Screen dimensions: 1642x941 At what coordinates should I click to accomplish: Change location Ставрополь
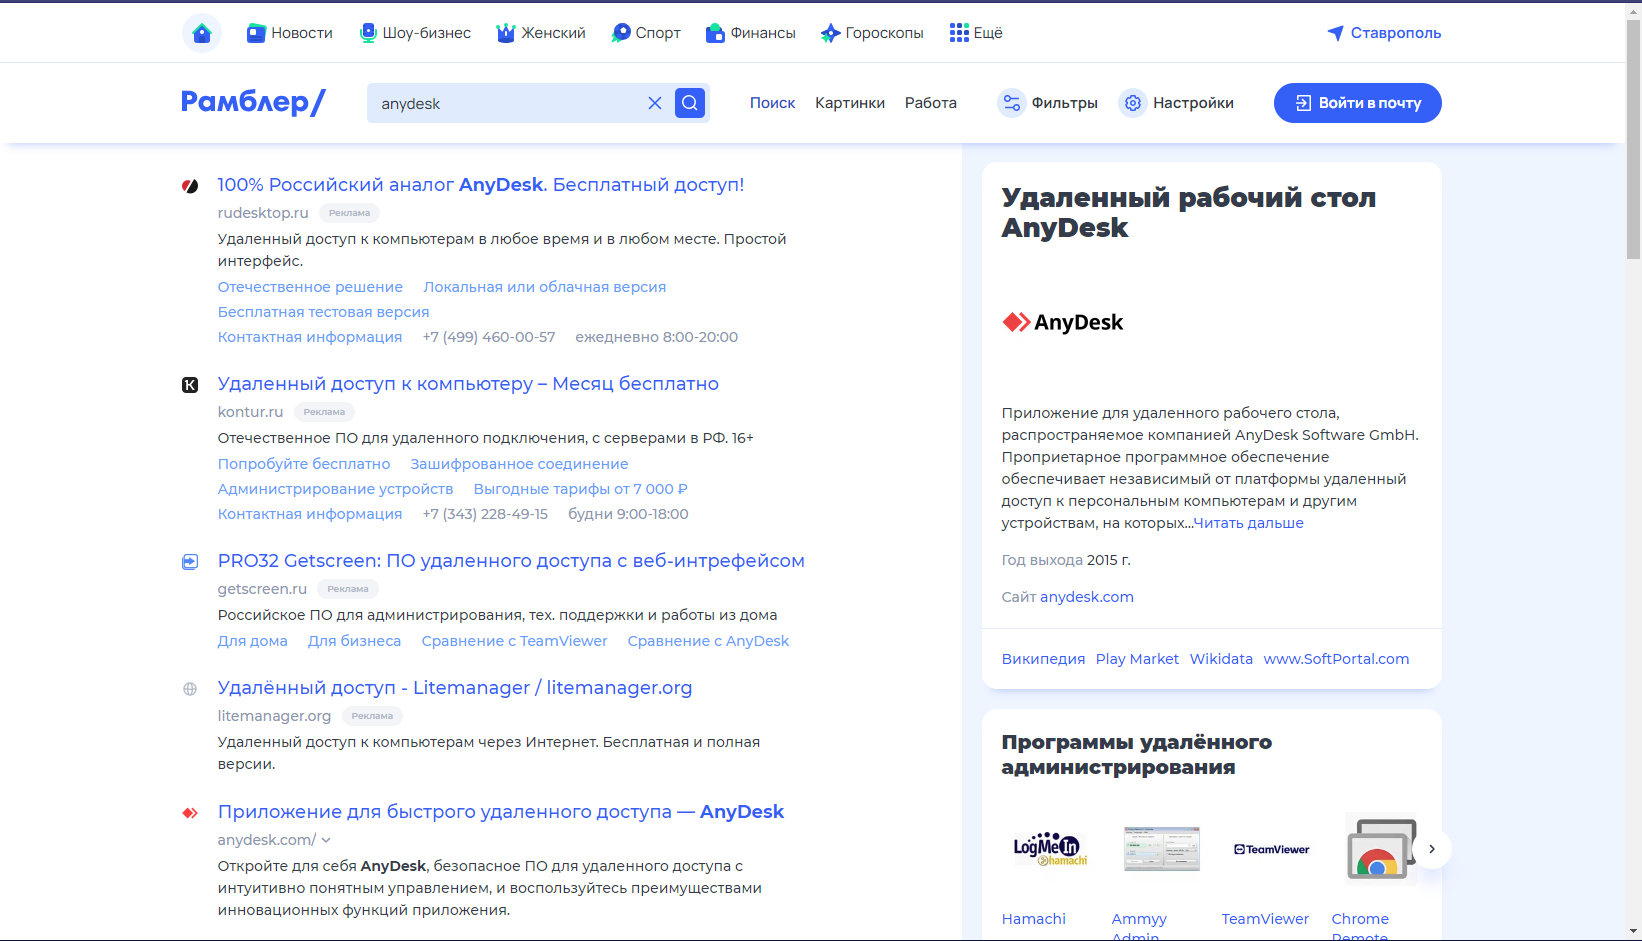coord(1384,33)
